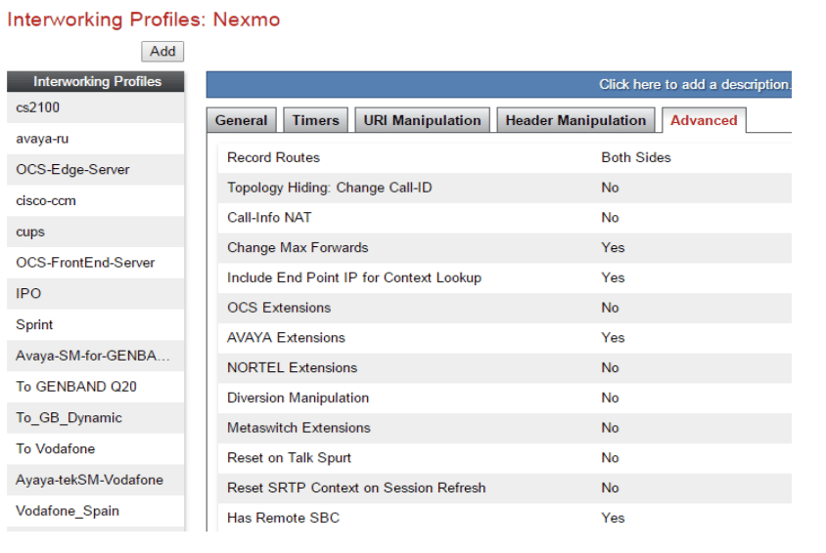The height and width of the screenshot is (553, 826).
Task: Click the Diversion Manipulation label
Action: pyautogui.click(x=298, y=398)
